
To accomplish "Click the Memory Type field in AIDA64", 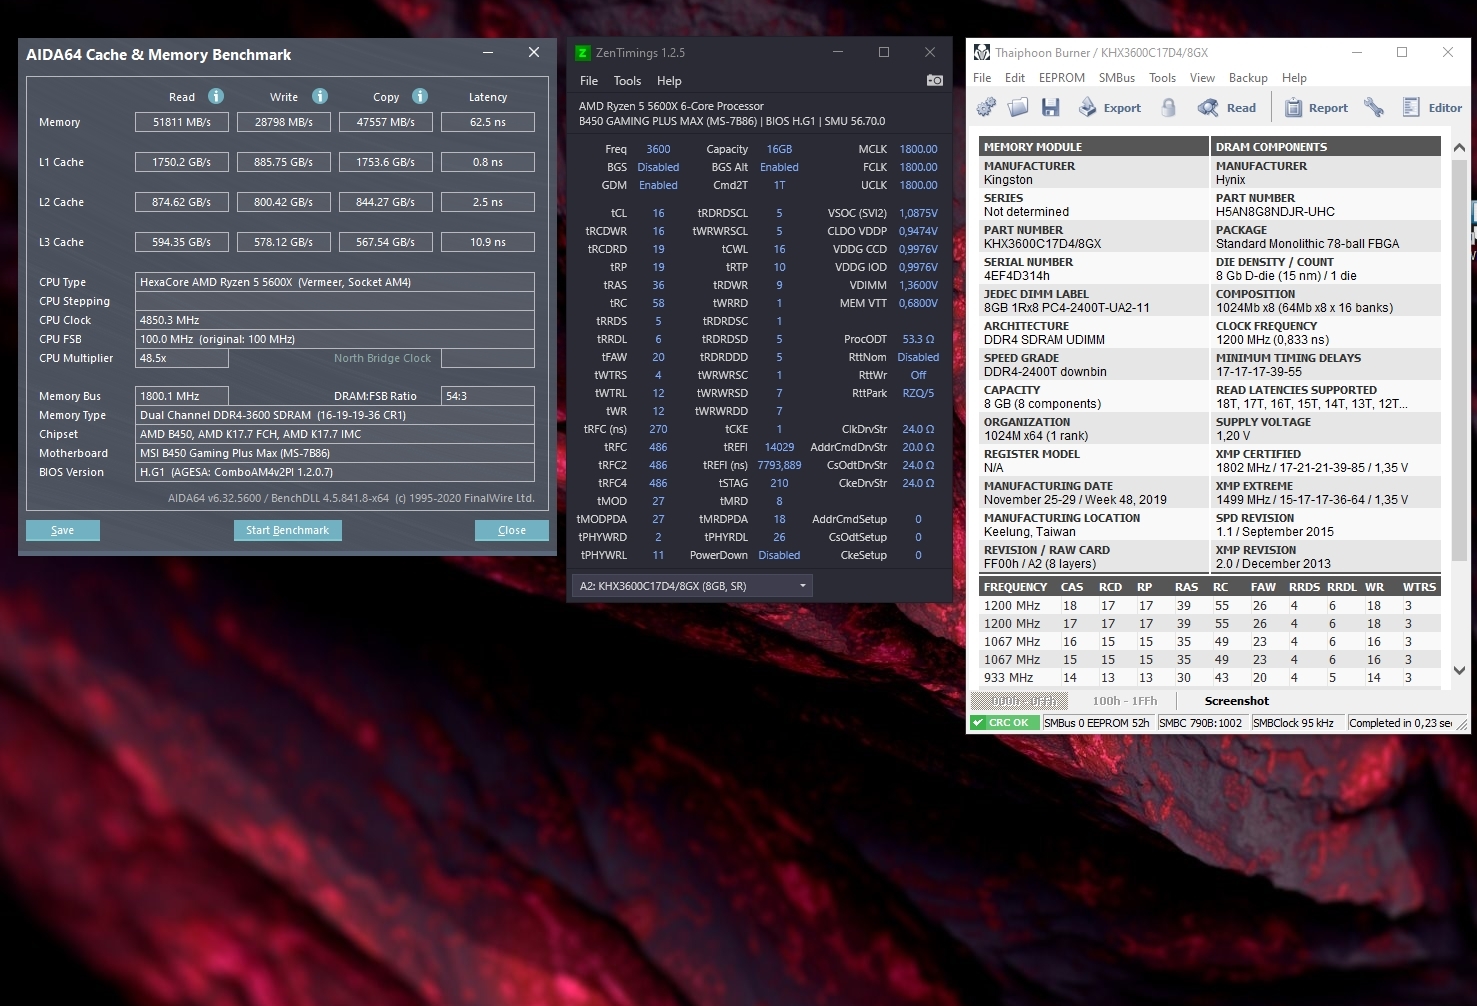I will click(x=335, y=415).
